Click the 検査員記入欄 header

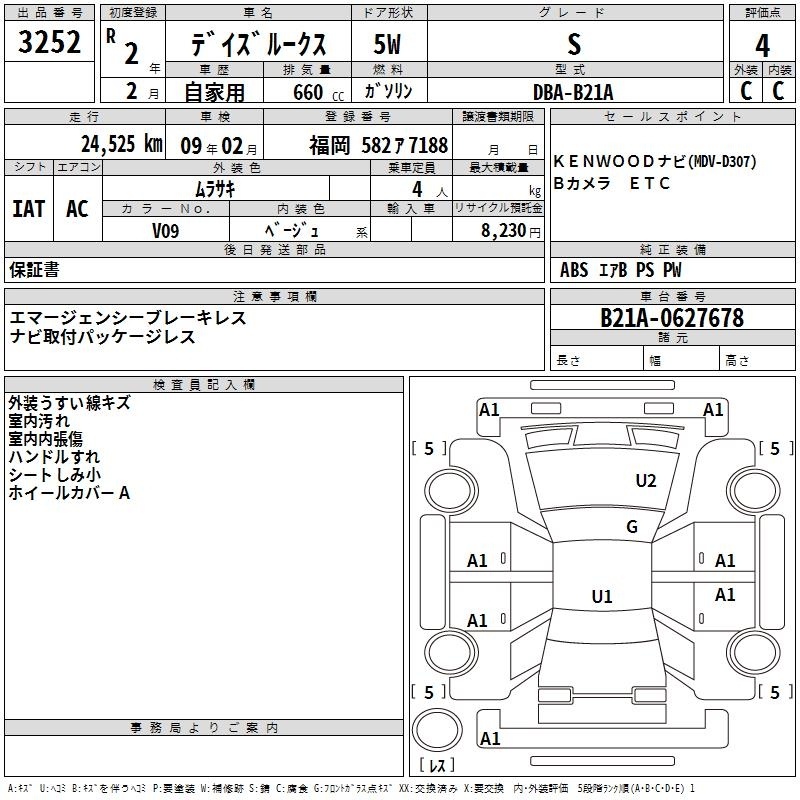204,385
